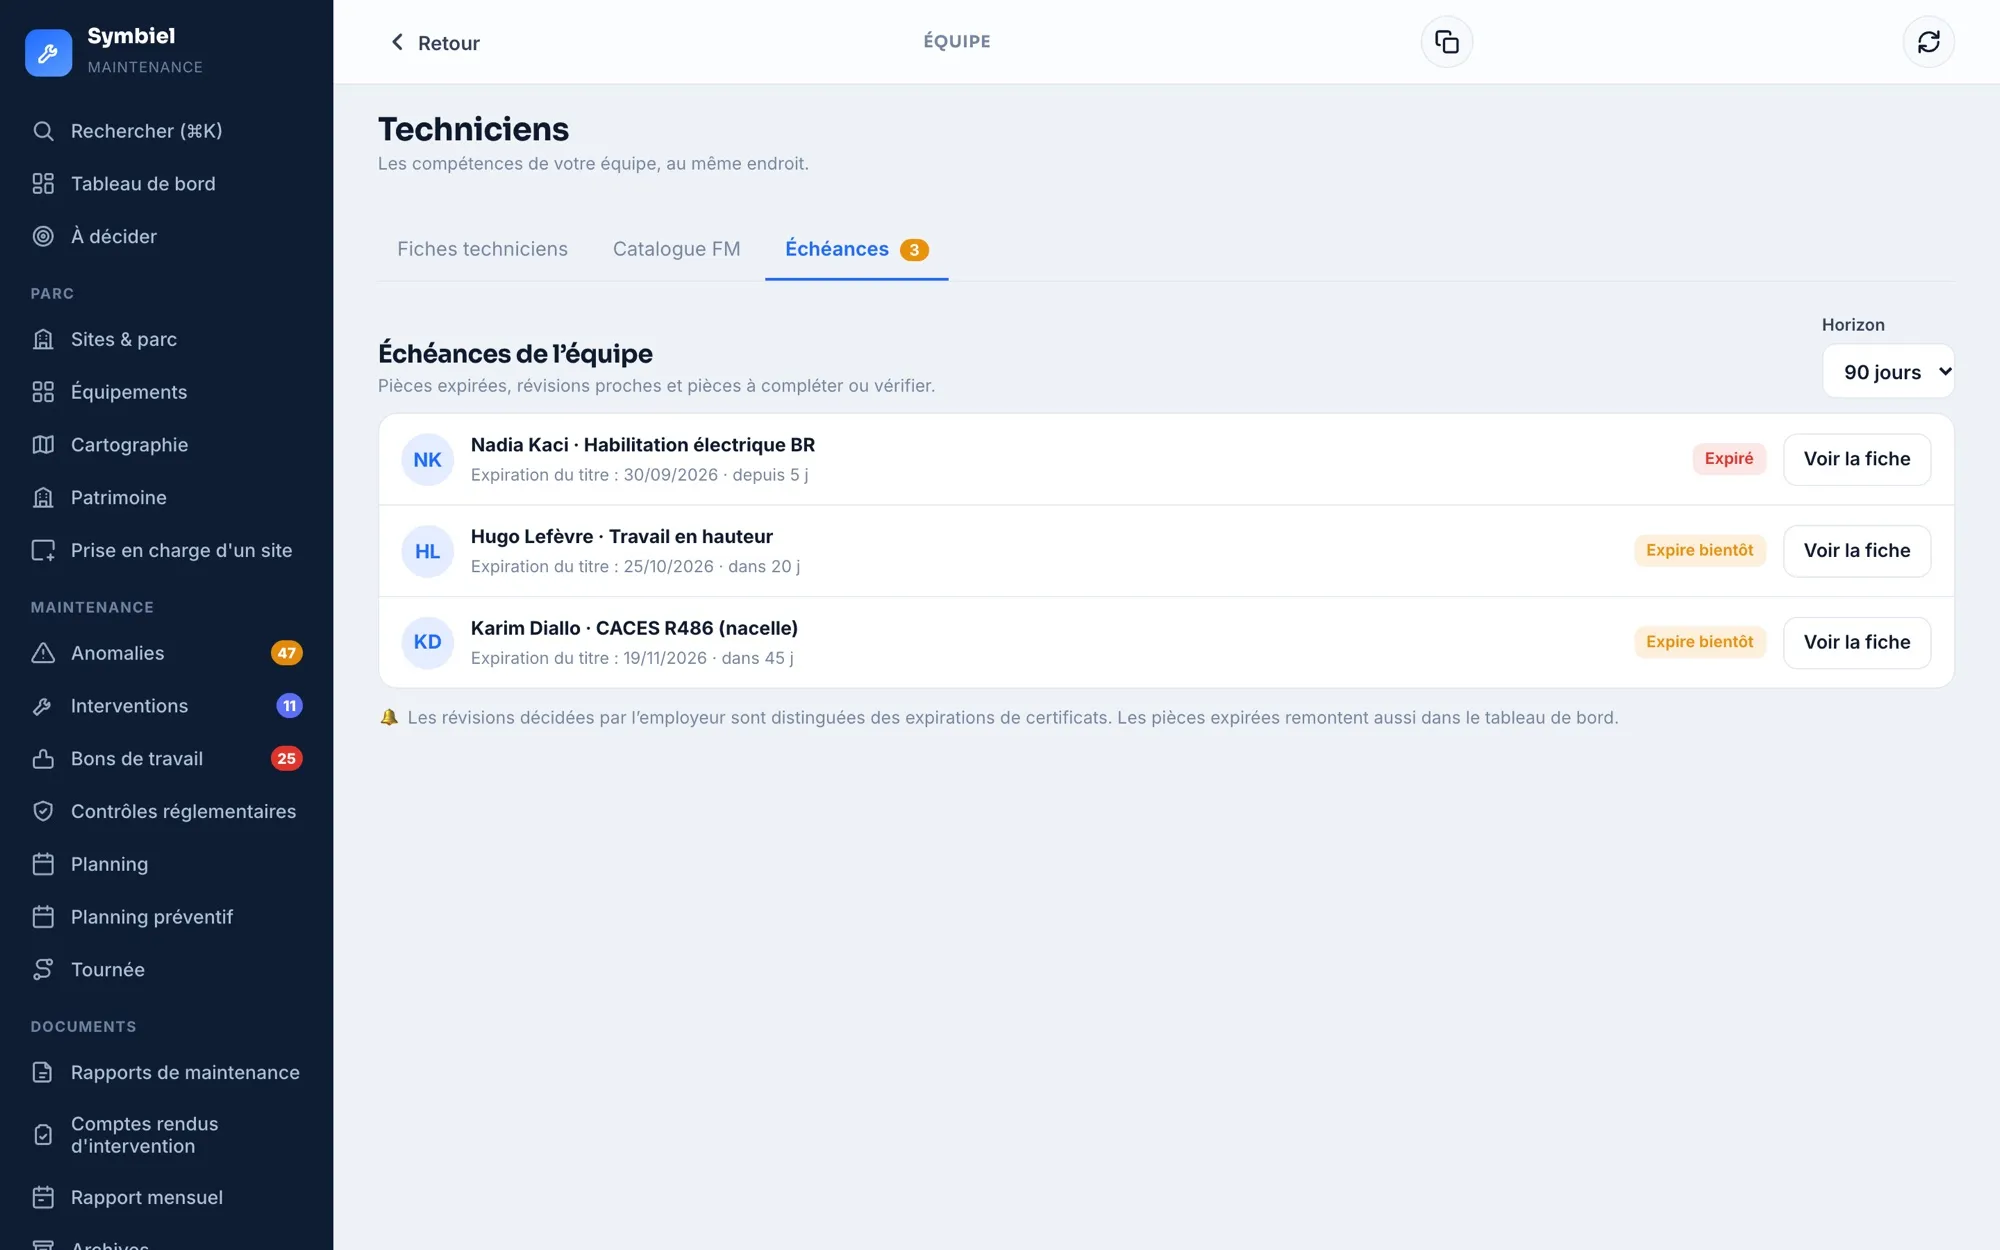Click the refresh icon at top right
This screenshot has height=1250, width=2000.
click(x=1928, y=42)
